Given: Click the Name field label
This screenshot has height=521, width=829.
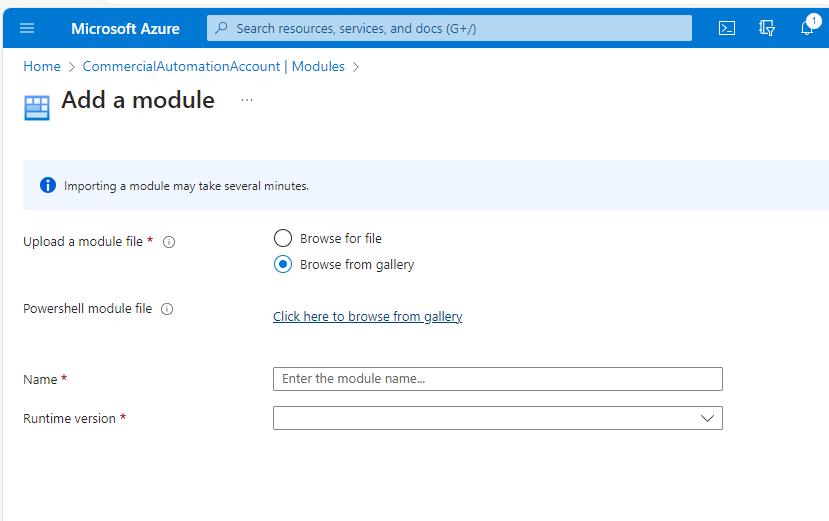Looking at the screenshot, I should (x=40, y=380).
